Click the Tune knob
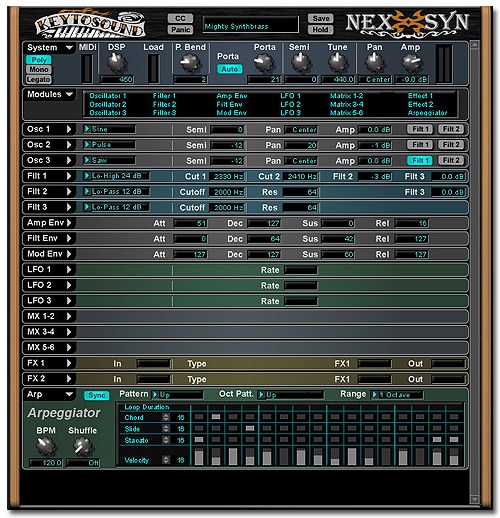The height and width of the screenshot is (518, 500). 337,63
